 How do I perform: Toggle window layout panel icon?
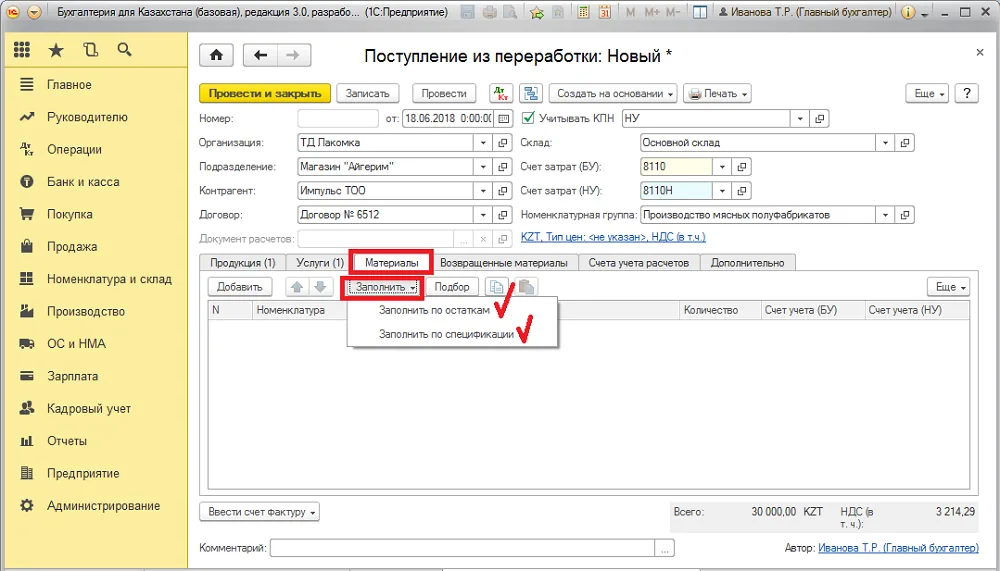(700, 11)
